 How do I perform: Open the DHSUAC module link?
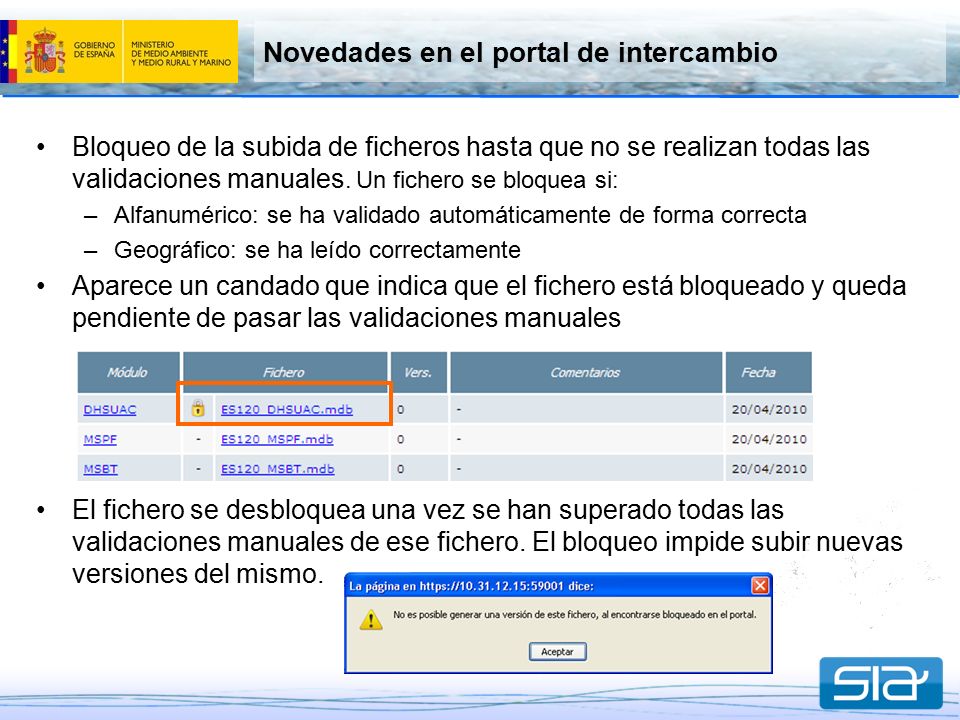[110, 410]
